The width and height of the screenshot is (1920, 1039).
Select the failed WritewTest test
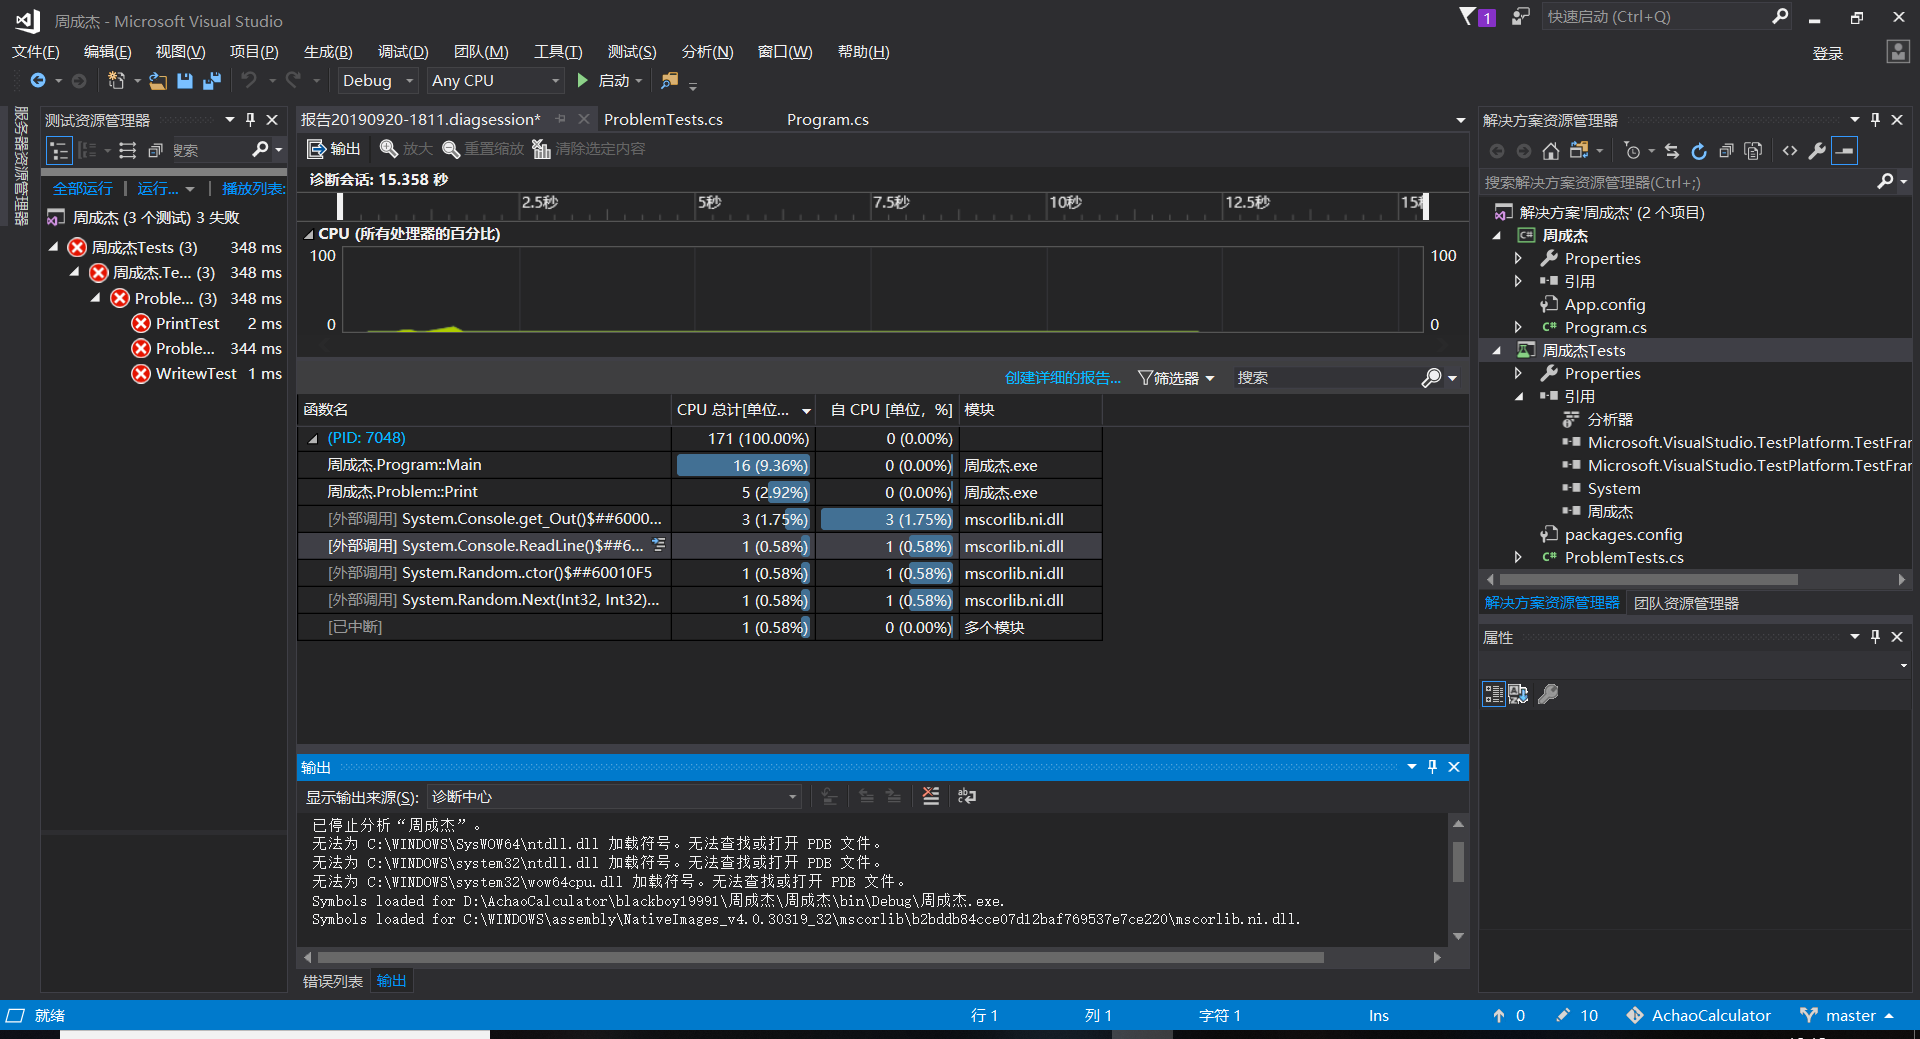(196, 373)
